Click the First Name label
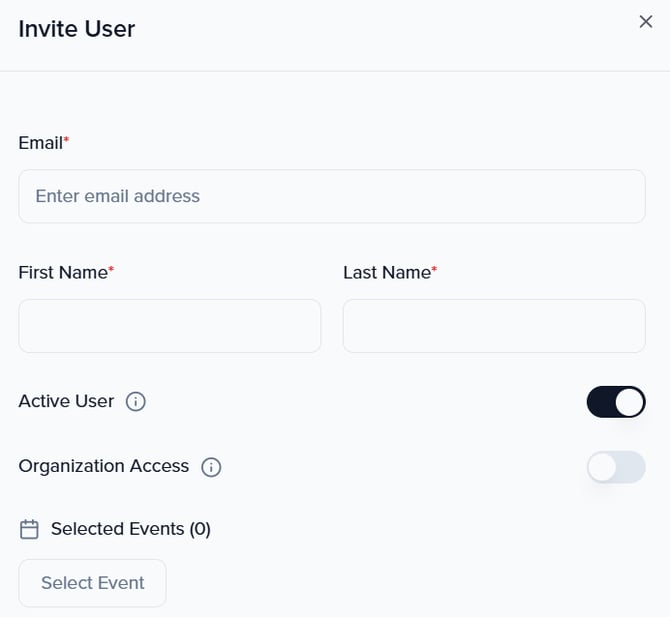 62,272
